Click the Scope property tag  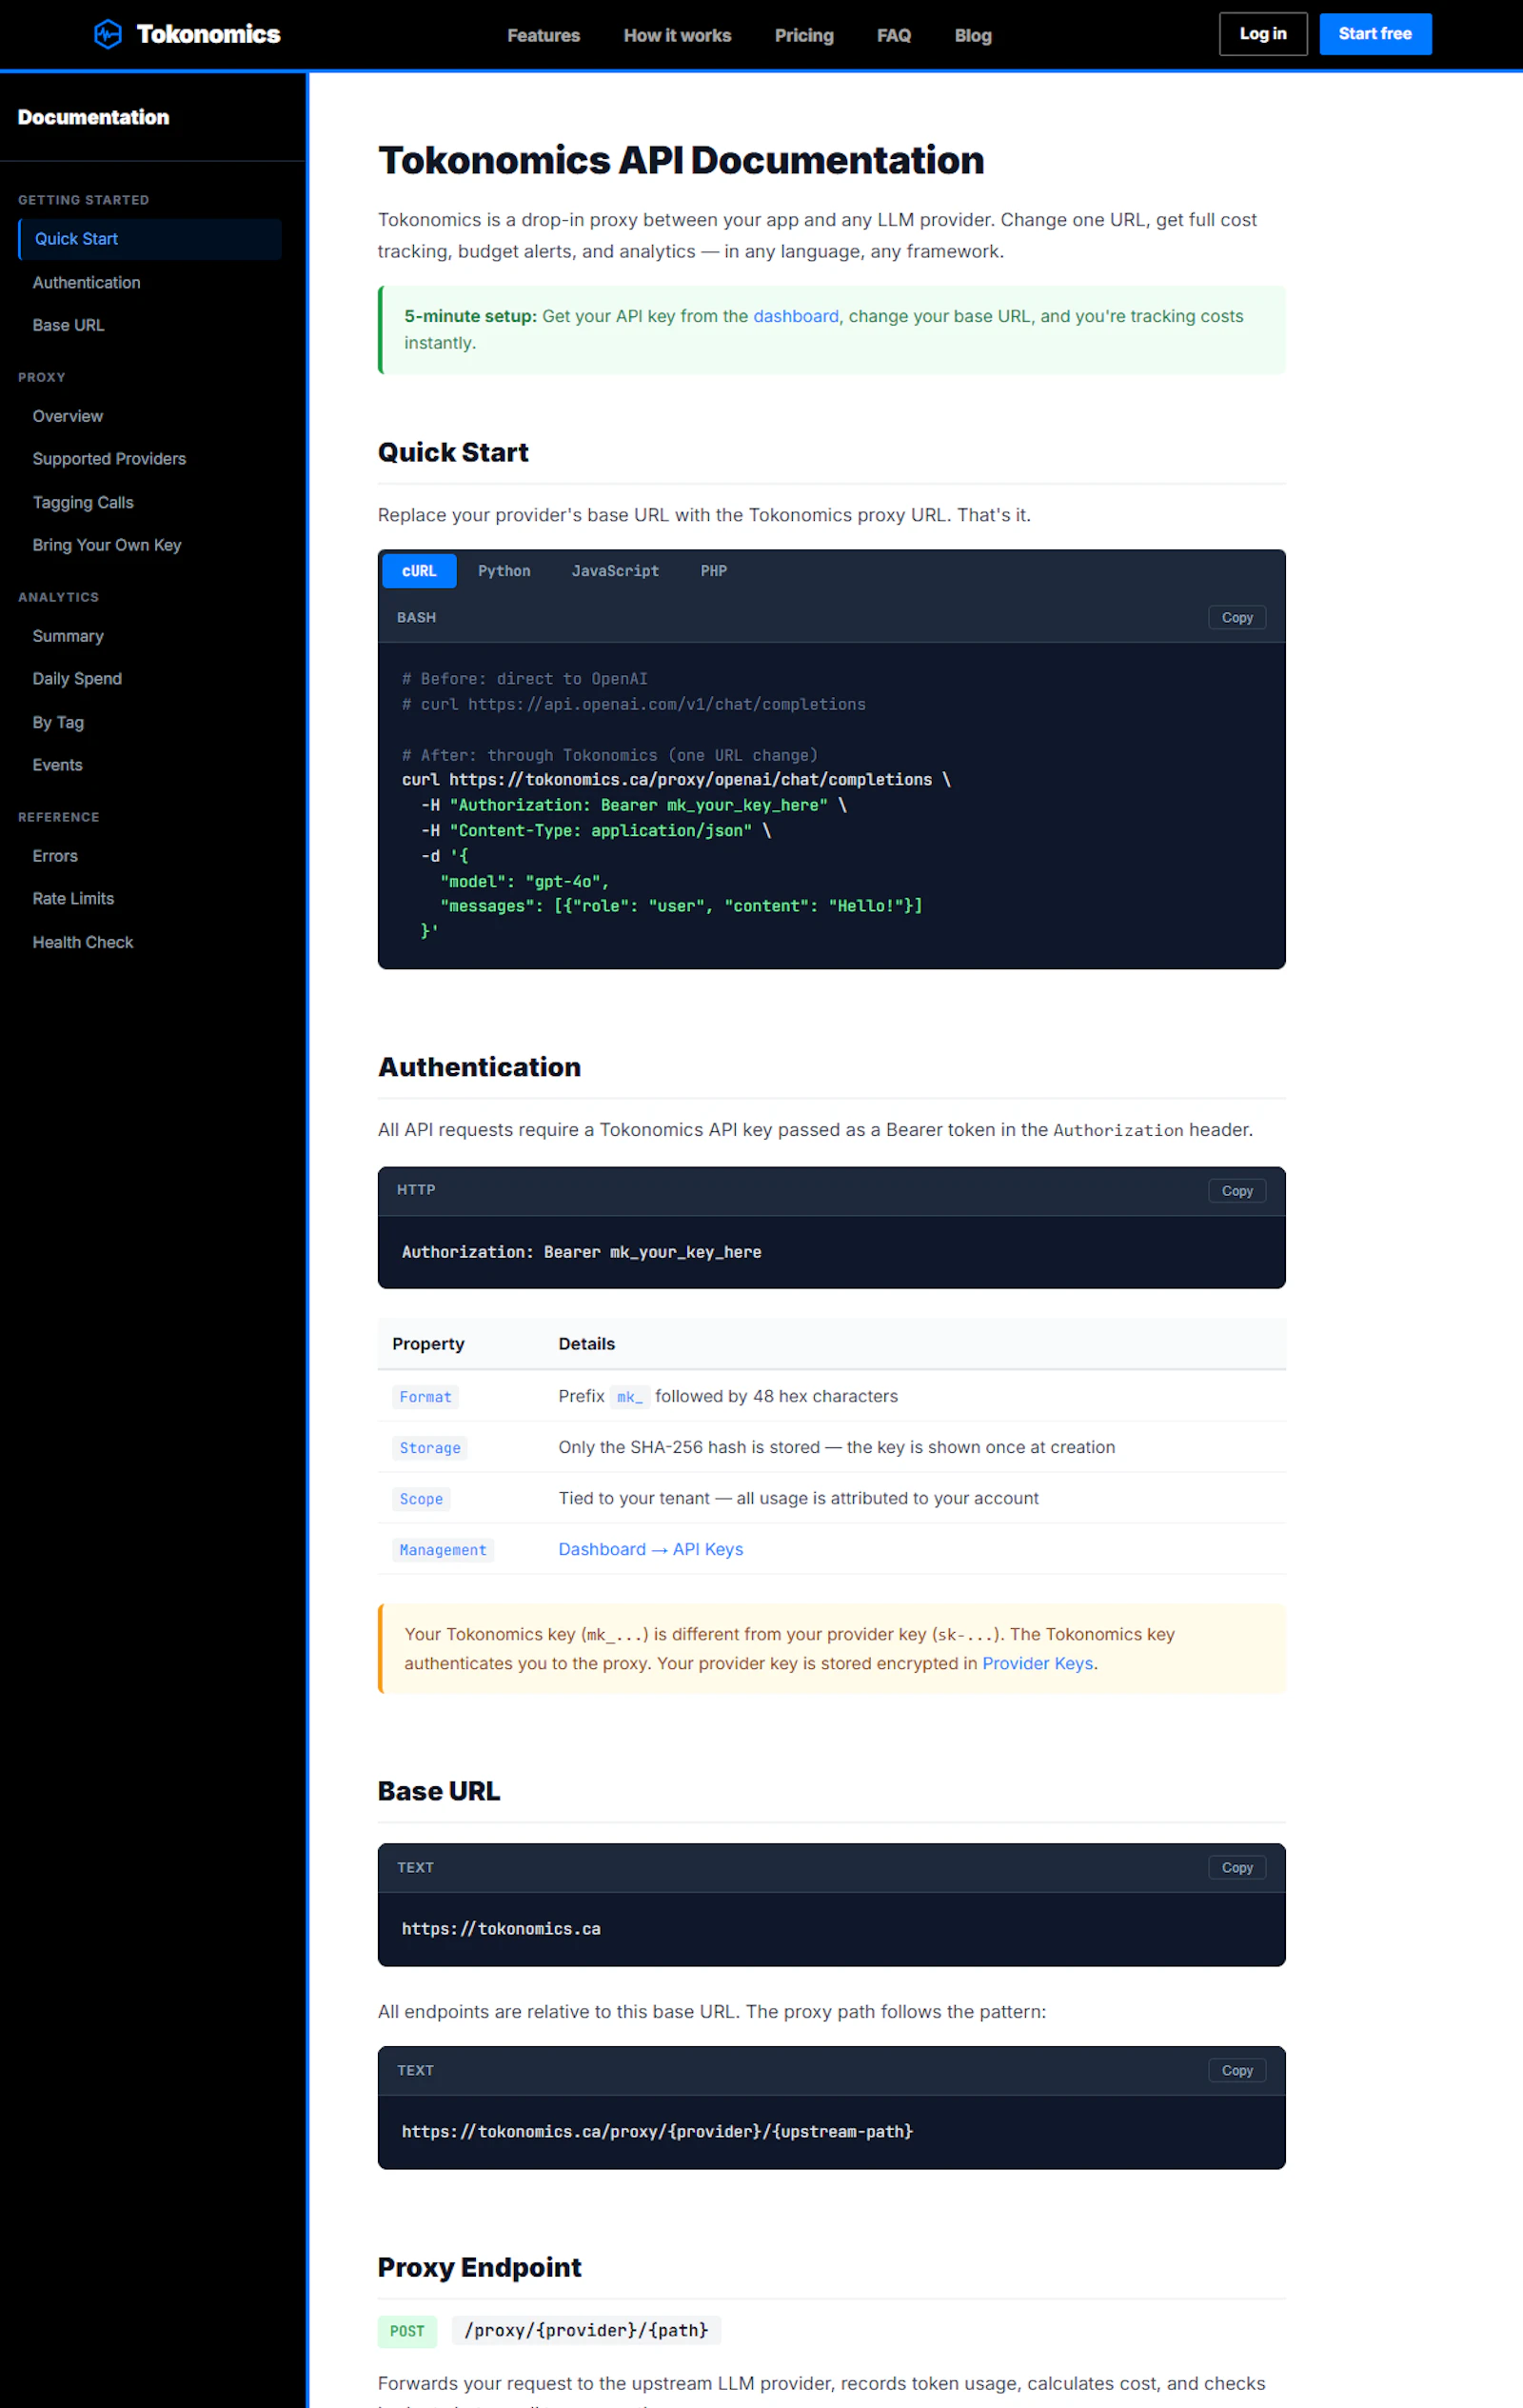click(x=421, y=1499)
